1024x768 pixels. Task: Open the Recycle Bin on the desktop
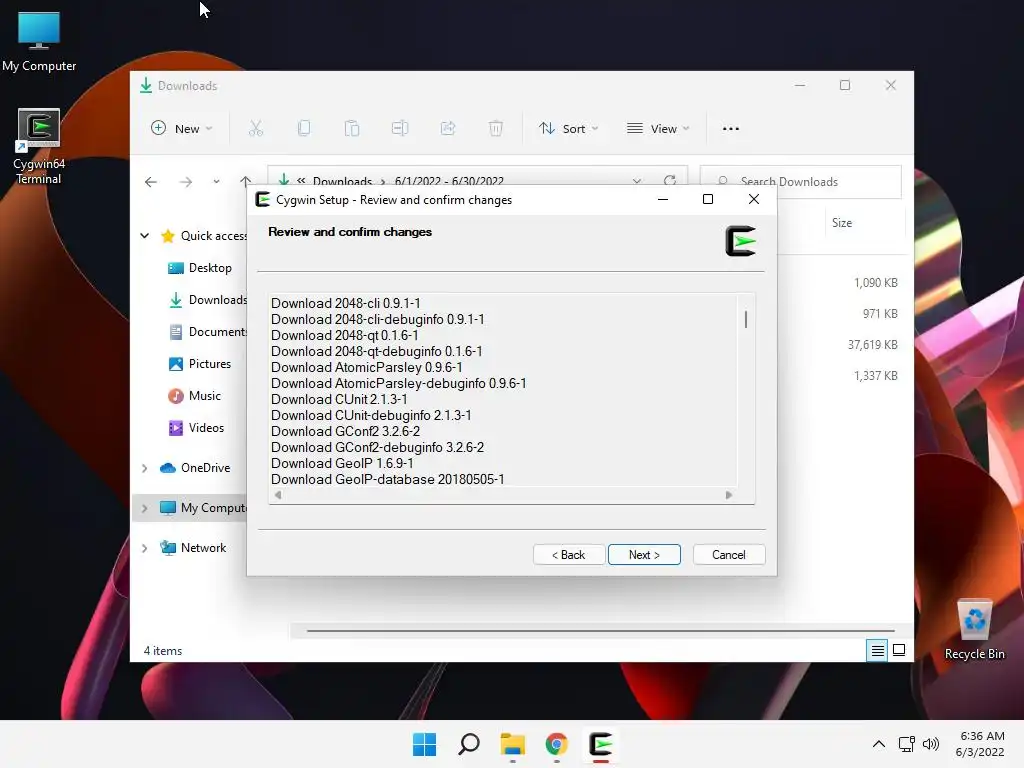coord(974,630)
